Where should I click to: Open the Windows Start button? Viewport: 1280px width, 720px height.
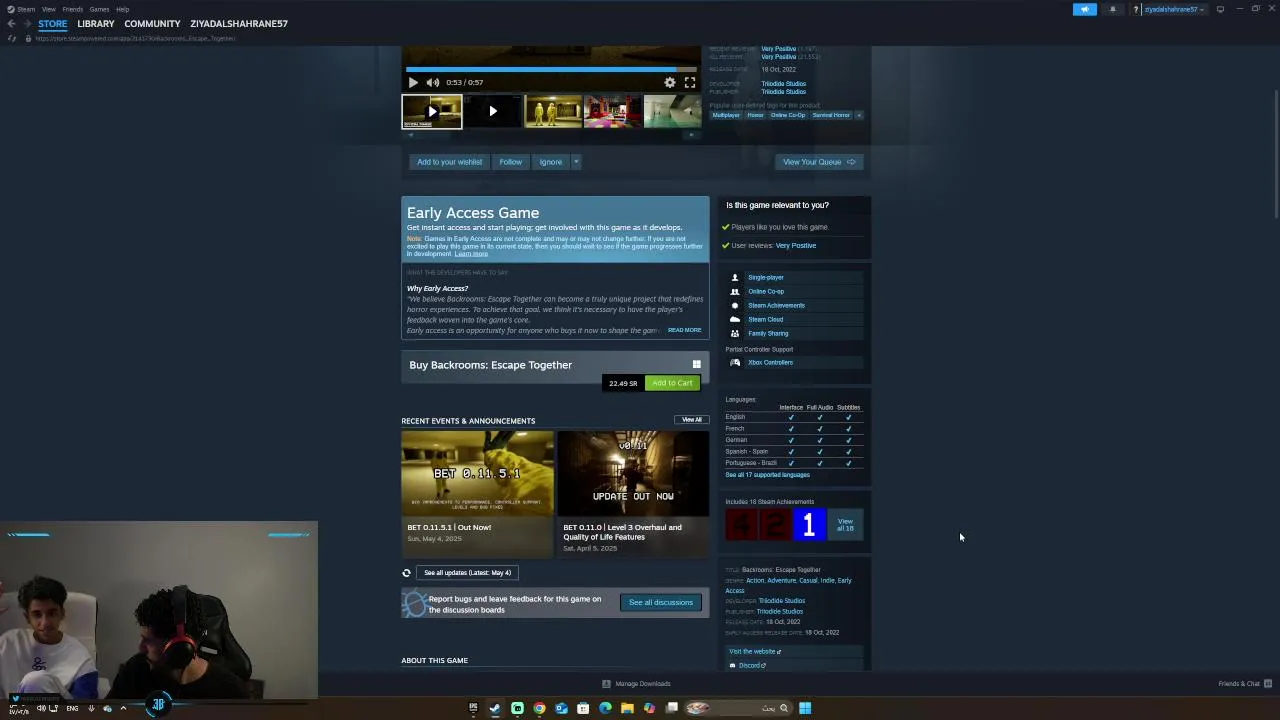click(x=805, y=708)
